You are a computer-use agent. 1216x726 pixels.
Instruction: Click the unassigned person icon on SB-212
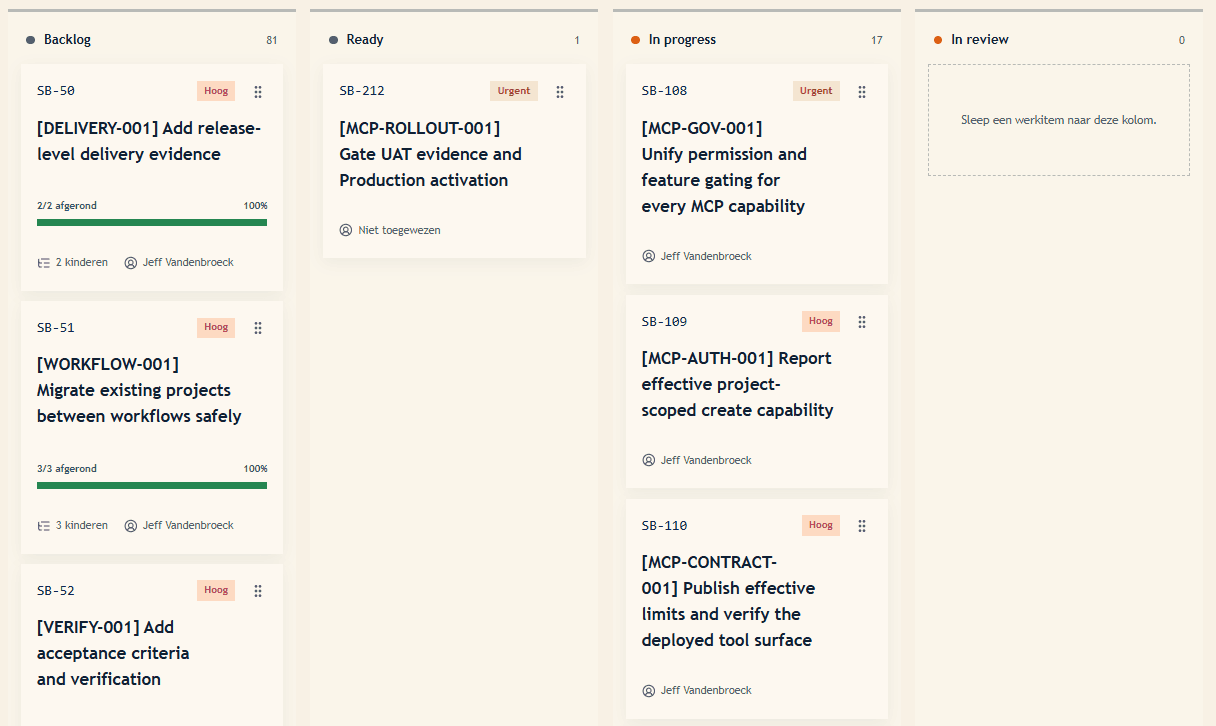tap(346, 230)
